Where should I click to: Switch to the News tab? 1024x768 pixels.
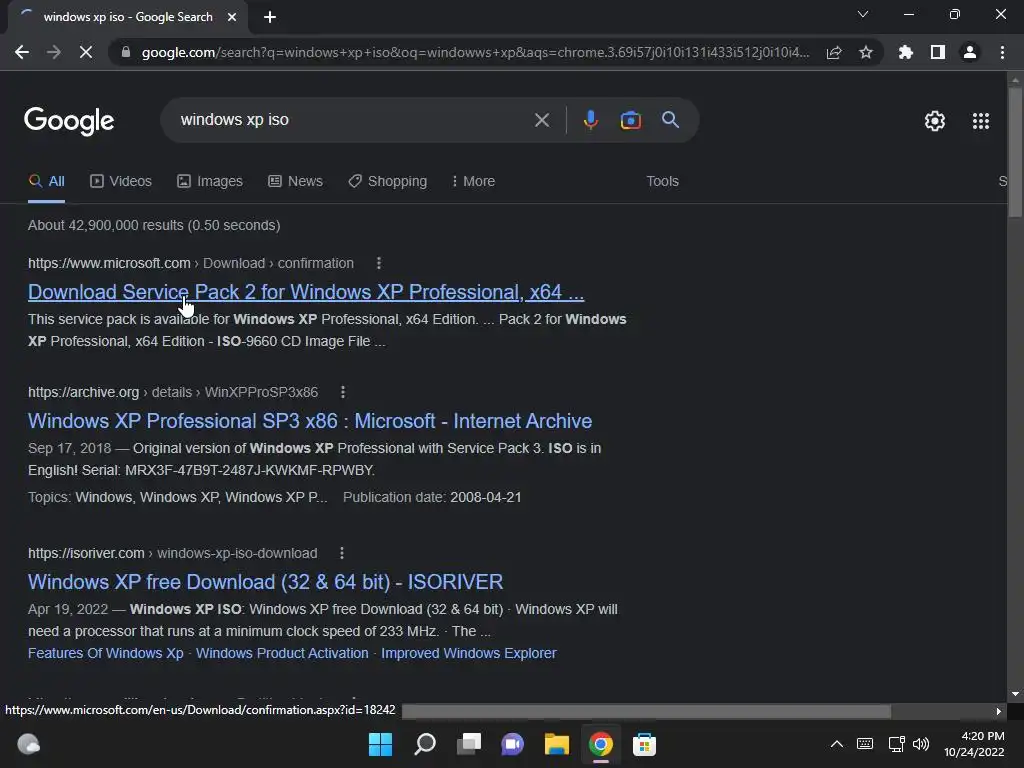tap(295, 182)
